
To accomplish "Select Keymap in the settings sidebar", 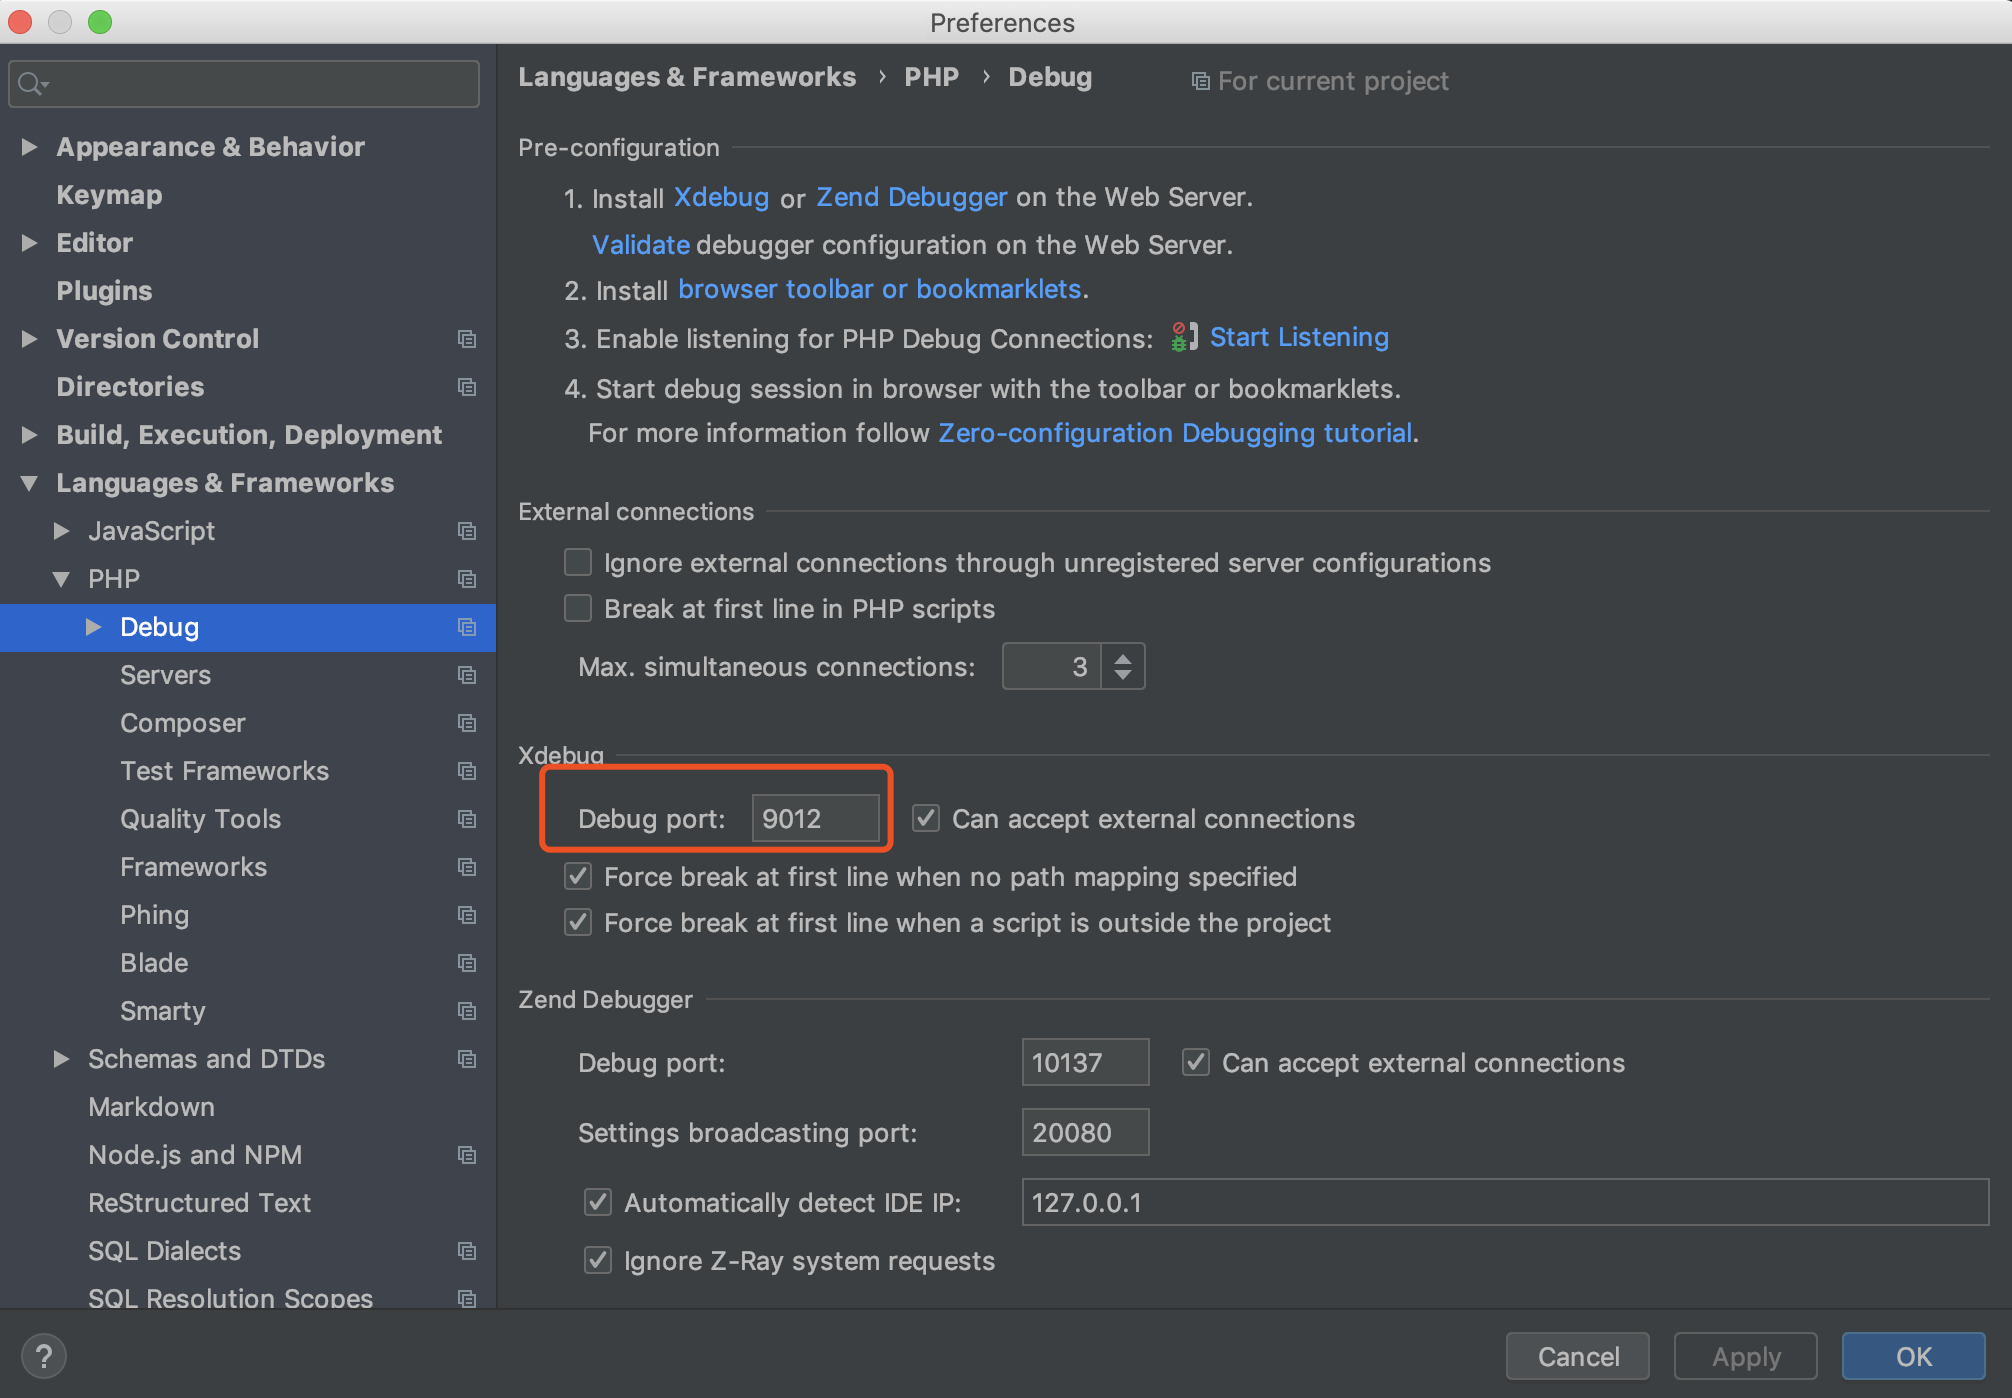I will pos(109,195).
